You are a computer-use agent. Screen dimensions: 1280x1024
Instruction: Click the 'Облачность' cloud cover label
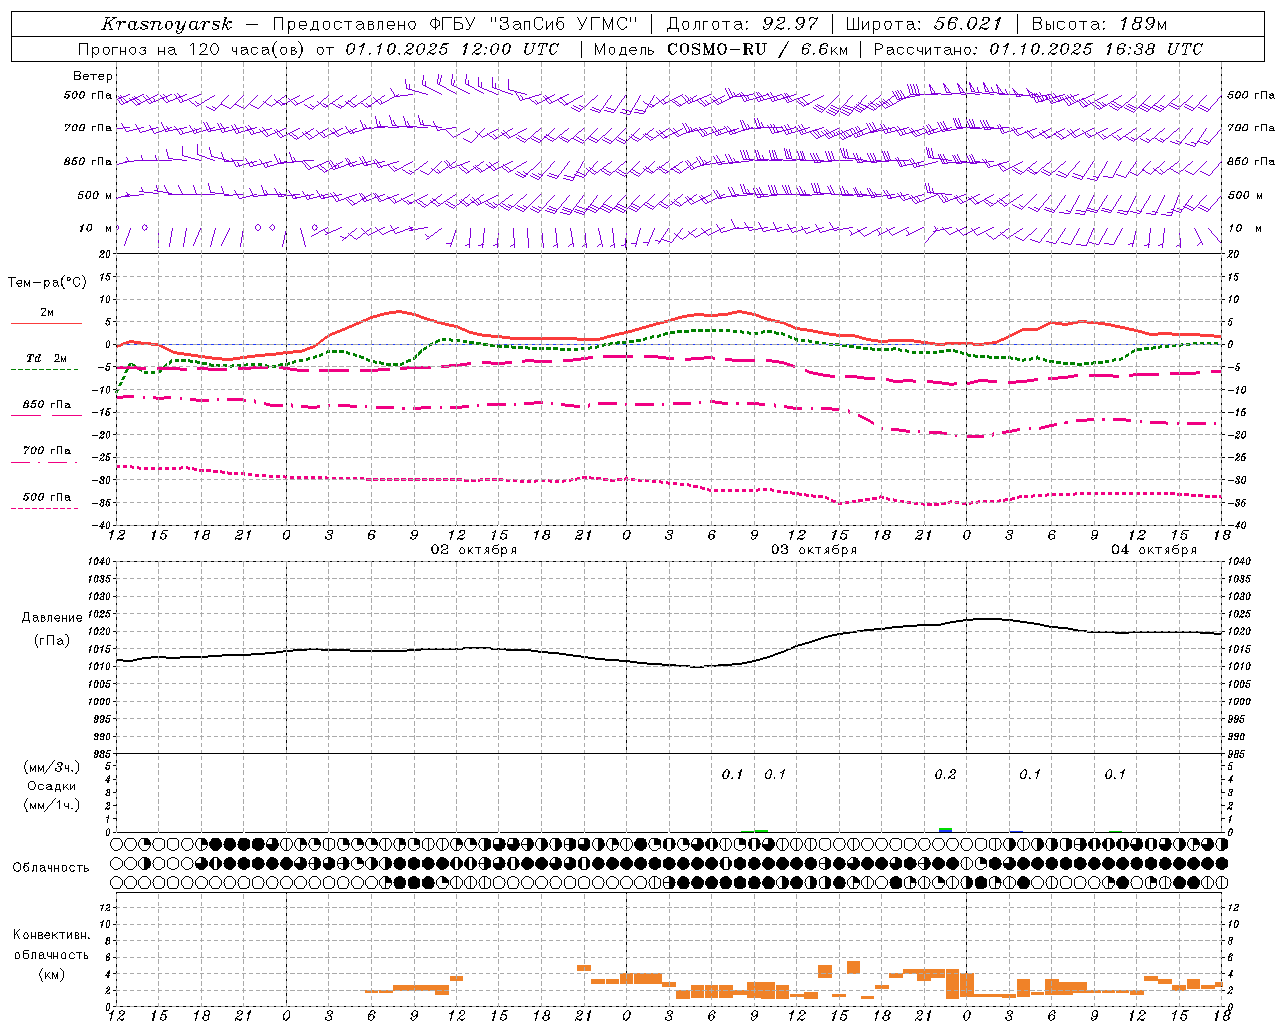click(x=51, y=867)
